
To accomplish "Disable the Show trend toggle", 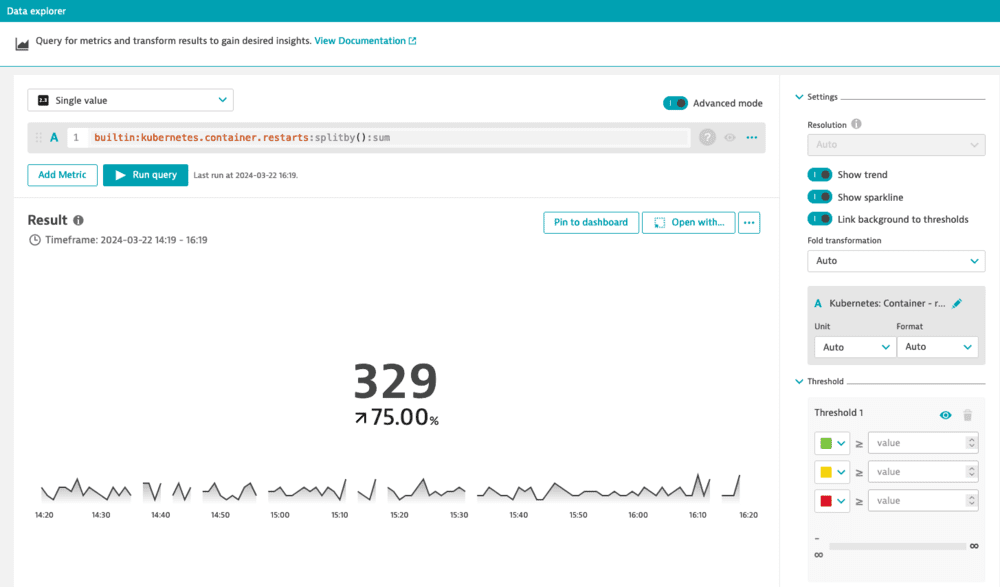I will point(819,174).
